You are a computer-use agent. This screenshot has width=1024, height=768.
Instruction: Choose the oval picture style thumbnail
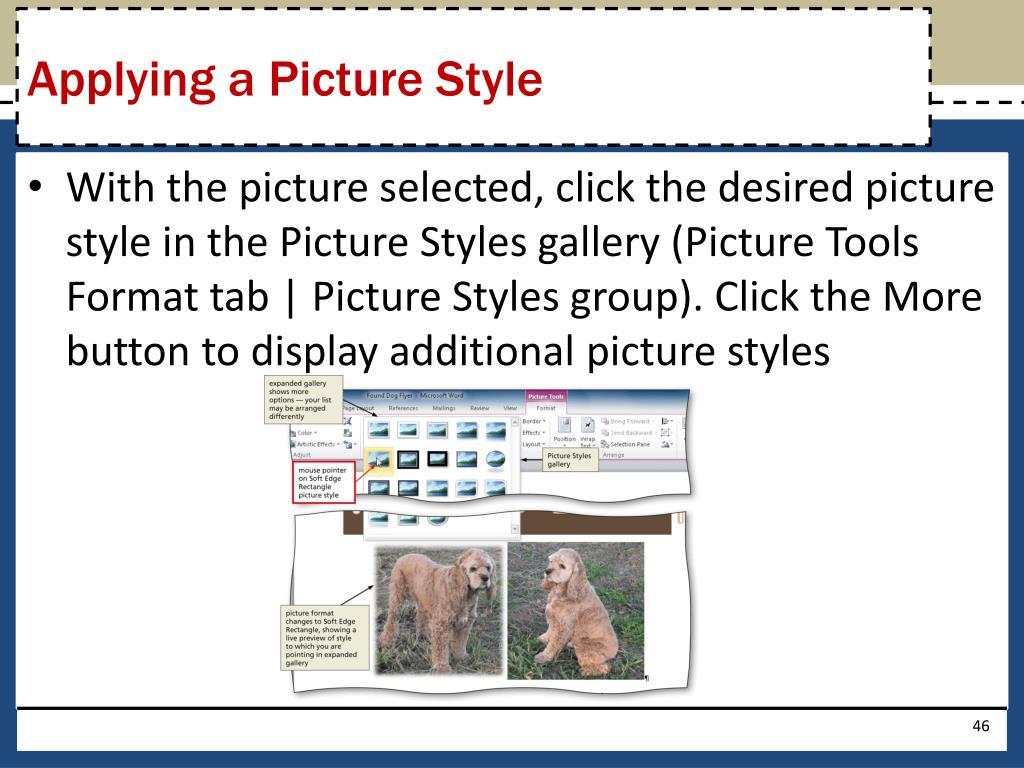coord(496,460)
